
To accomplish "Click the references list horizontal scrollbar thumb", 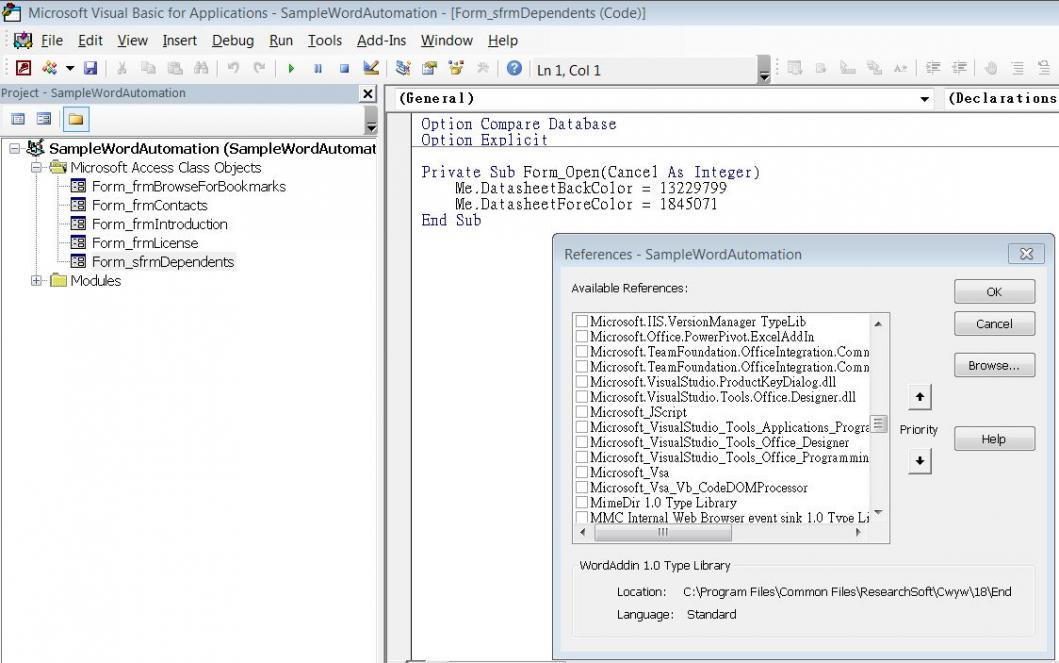I will click(x=663, y=532).
